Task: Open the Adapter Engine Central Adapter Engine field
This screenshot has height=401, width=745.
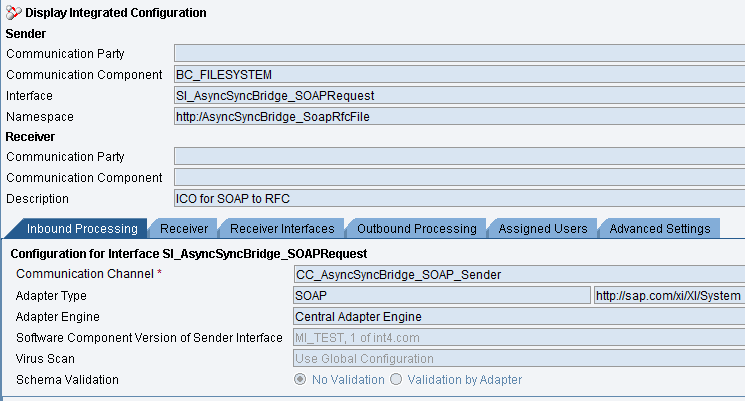Action: click(x=518, y=317)
